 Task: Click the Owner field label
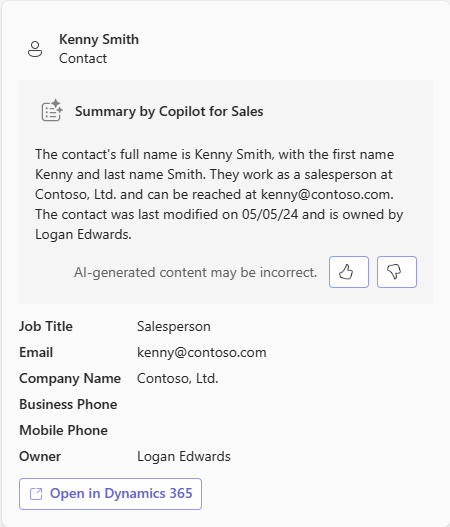tap(40, 456)
